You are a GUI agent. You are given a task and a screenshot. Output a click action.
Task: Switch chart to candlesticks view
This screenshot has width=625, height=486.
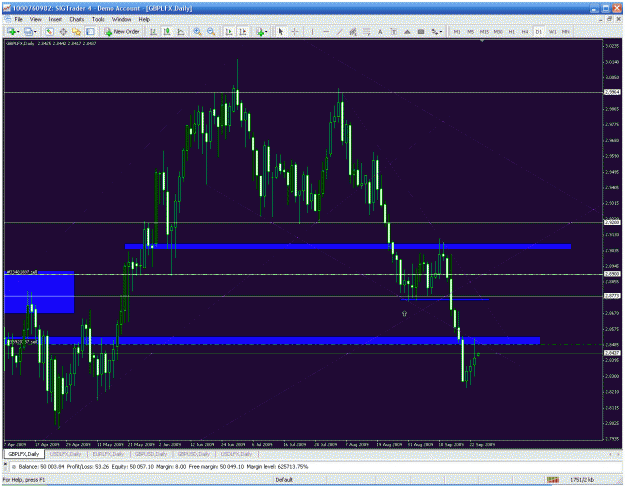tap(167, 32)
